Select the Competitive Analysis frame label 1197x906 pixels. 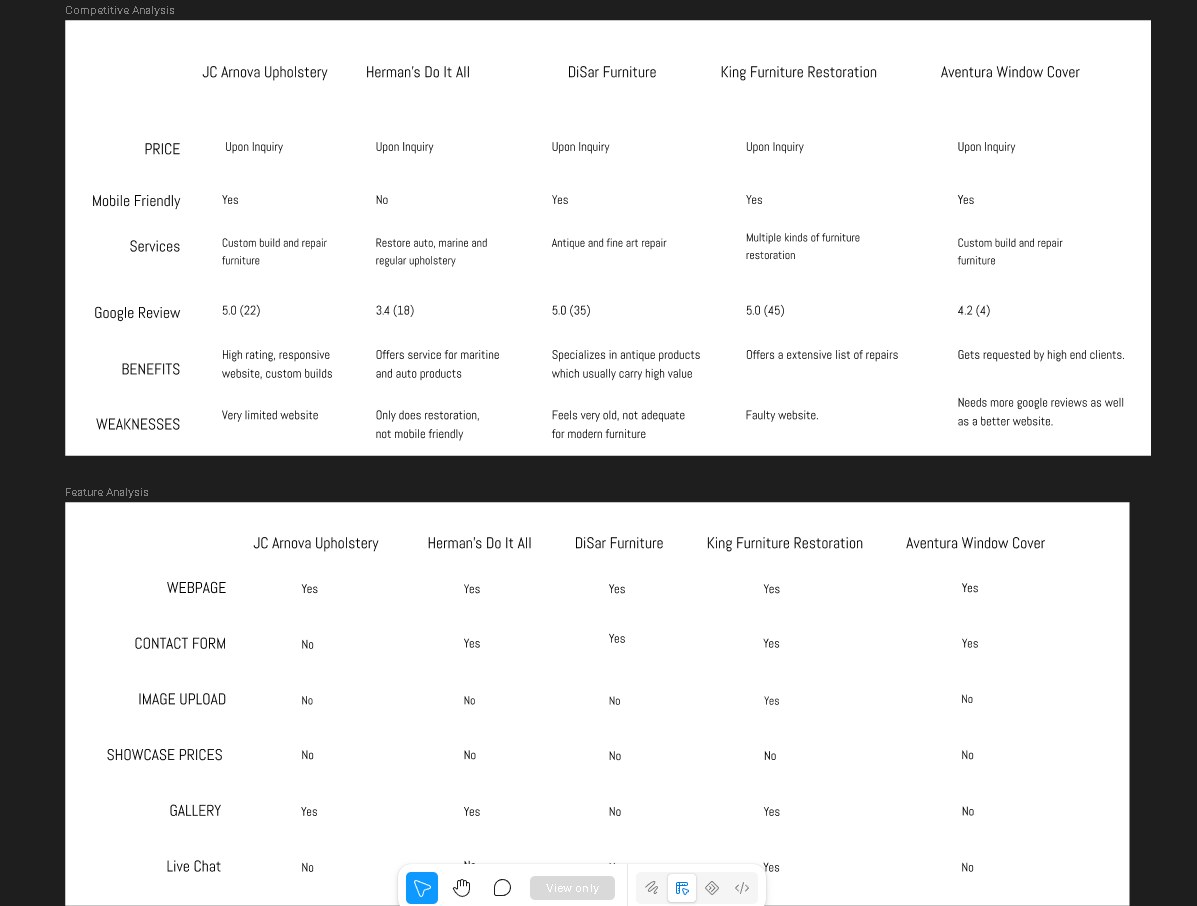point(120,10)
